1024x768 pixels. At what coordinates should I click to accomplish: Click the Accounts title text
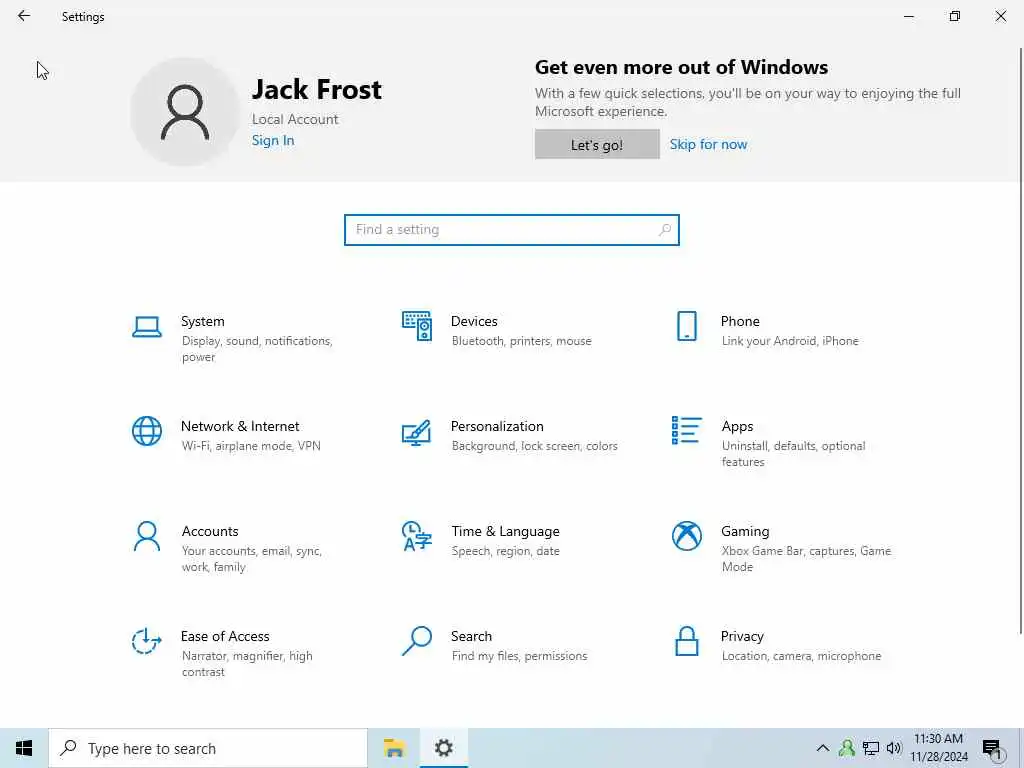(210, 532)
